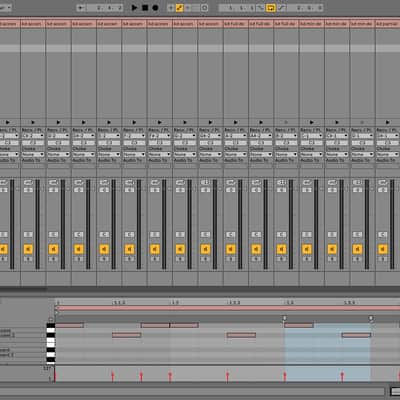Click the loop start field left of the punch-in switch
400x400 pixels.
pyautogui.click(x=237, y=8)
